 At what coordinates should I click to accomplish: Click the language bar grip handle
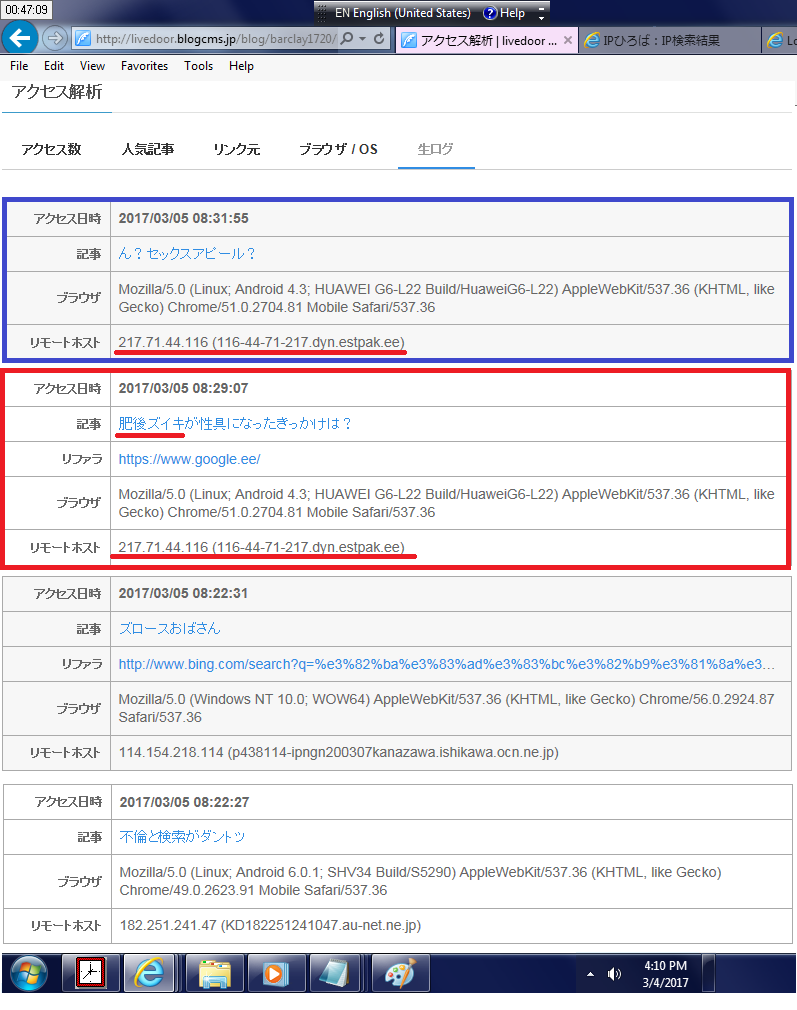point(323,13)
